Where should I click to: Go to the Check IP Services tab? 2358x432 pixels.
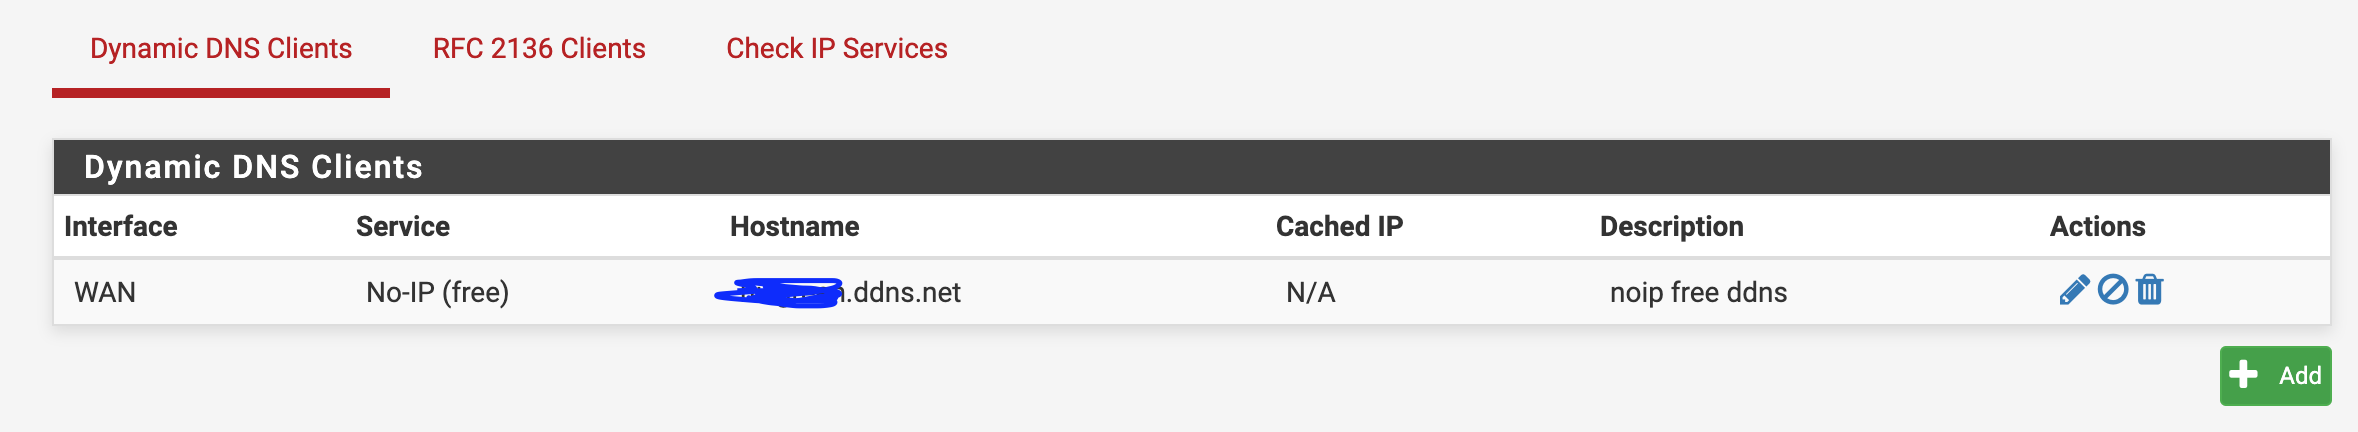coord(836,49)
